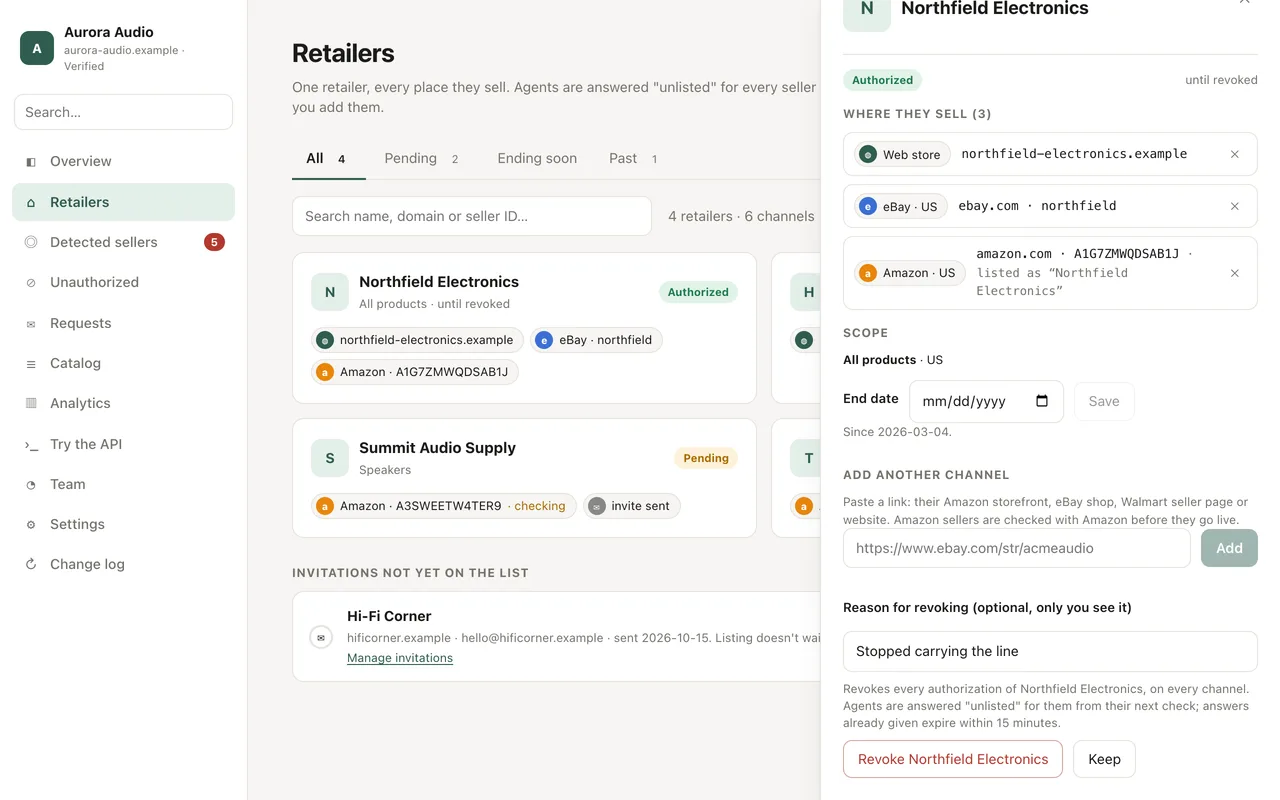Open the Past tab
The width and height of the screenshot is (1280, 800).
634,158
